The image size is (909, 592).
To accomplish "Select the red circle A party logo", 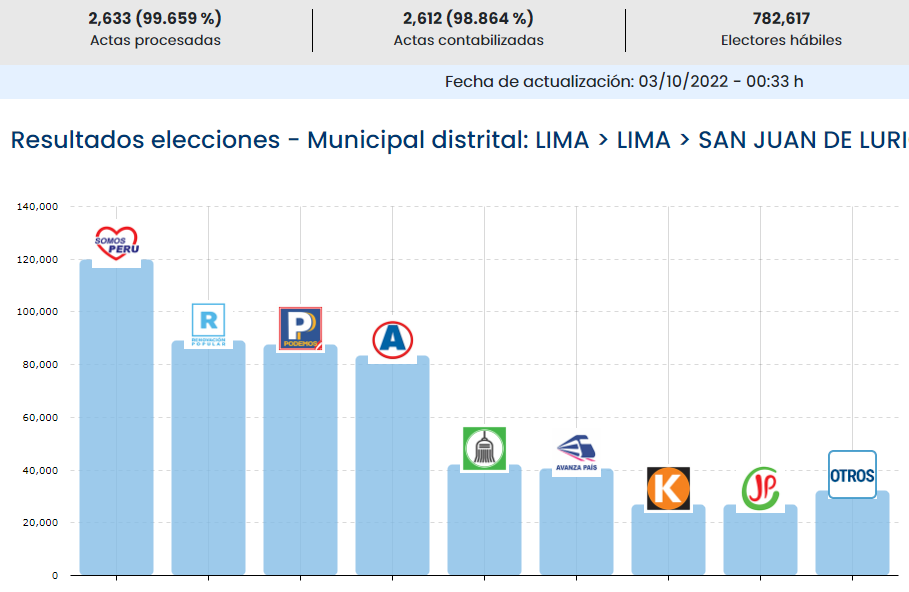I will (x=392, y=340).
